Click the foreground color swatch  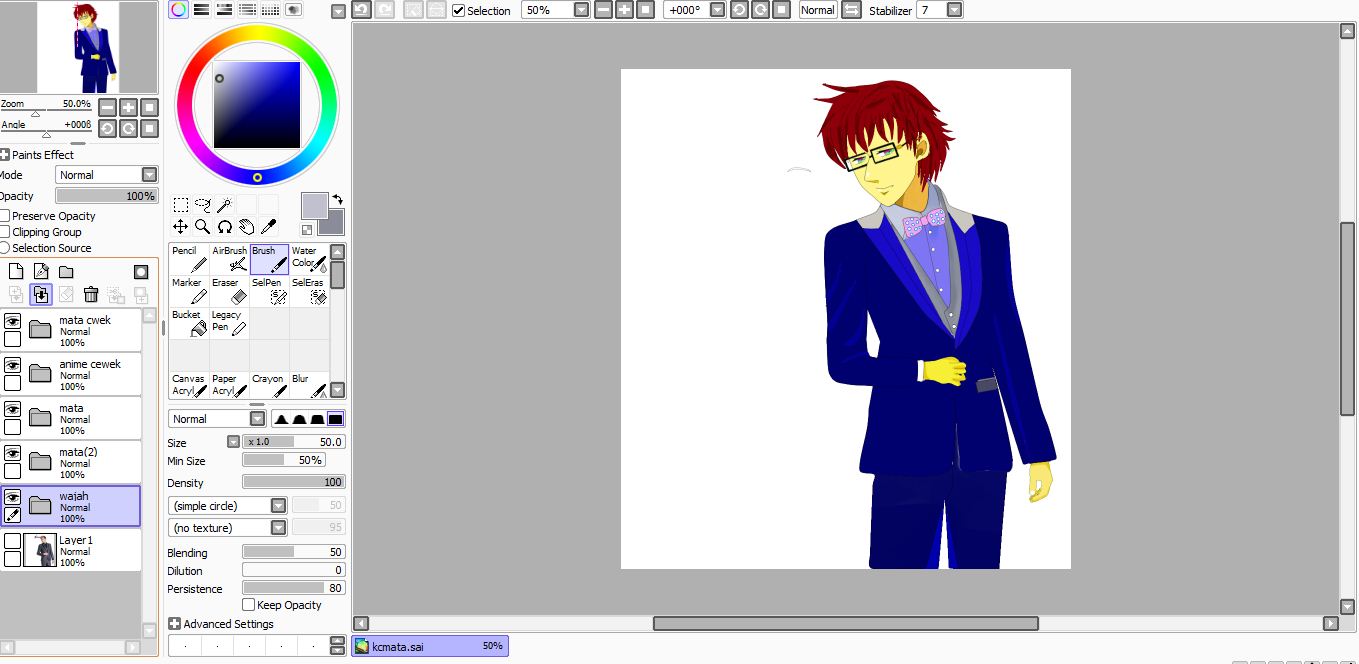click(314, 205)
